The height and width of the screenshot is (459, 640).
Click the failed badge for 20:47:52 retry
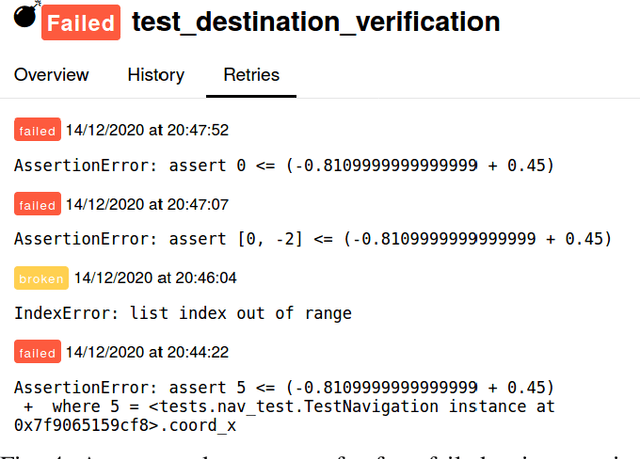click(x=37, y=130)
